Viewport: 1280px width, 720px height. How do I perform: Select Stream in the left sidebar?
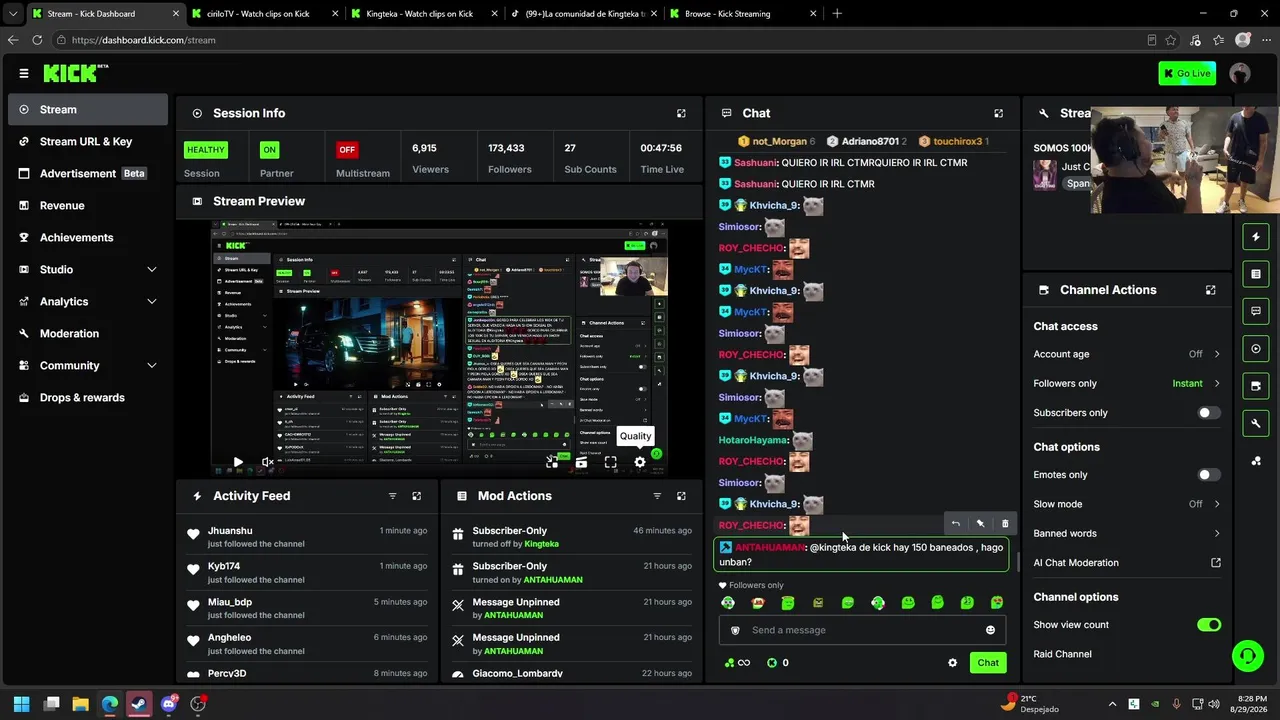tap(88, 110)
